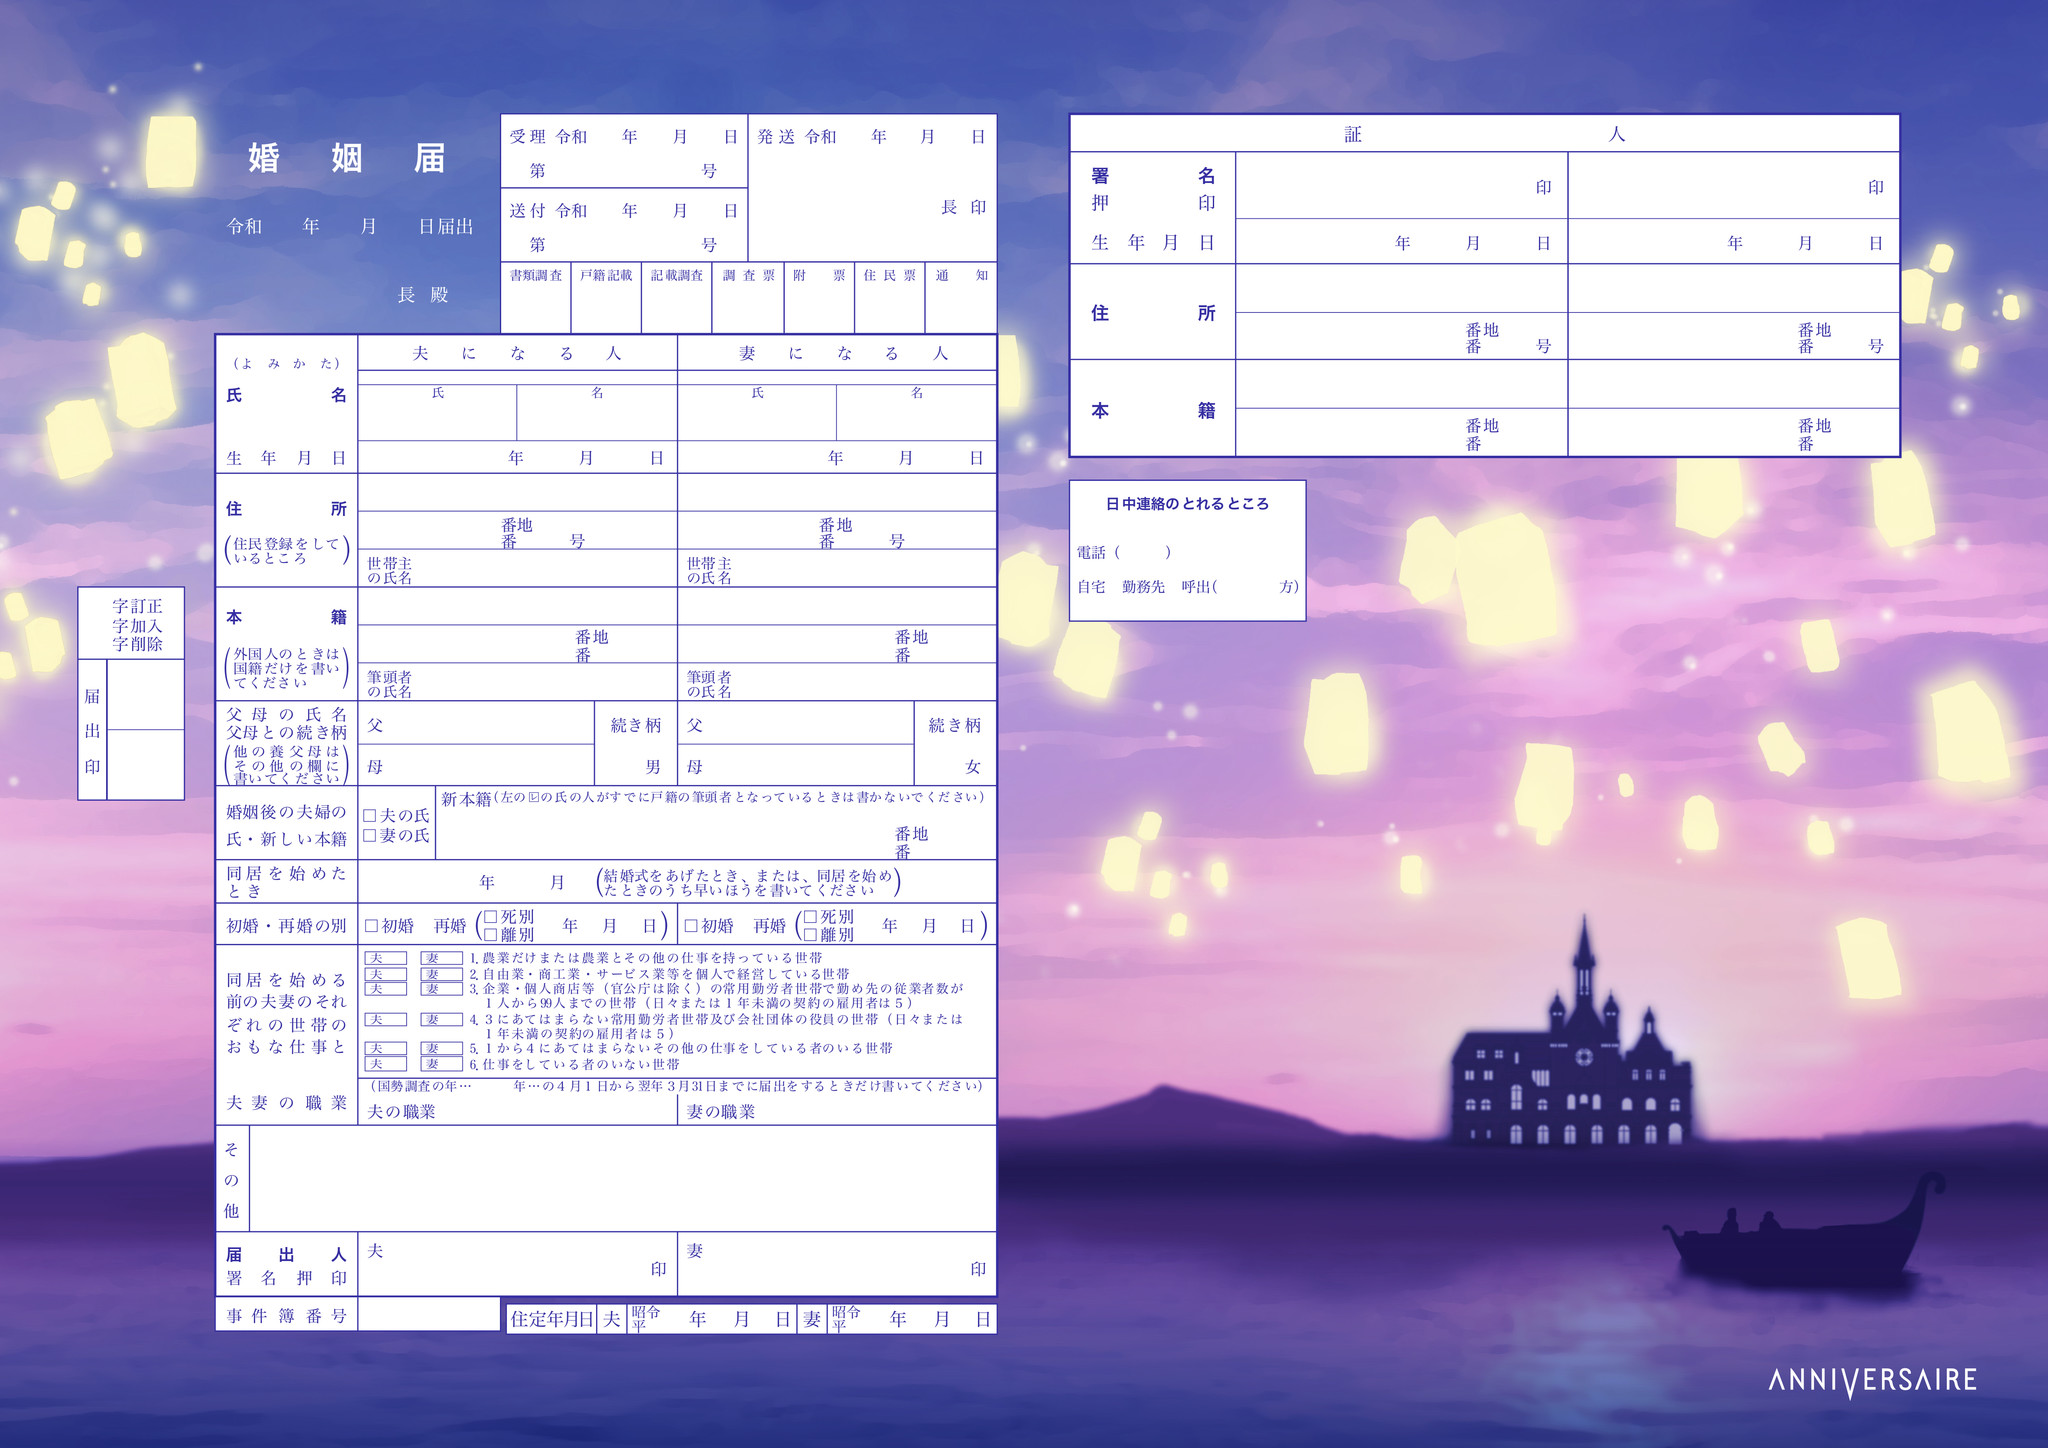Click the 夫の職業 occupation field
This screenshot has height=1448, width=2048.
click(x=518, y=1111)
